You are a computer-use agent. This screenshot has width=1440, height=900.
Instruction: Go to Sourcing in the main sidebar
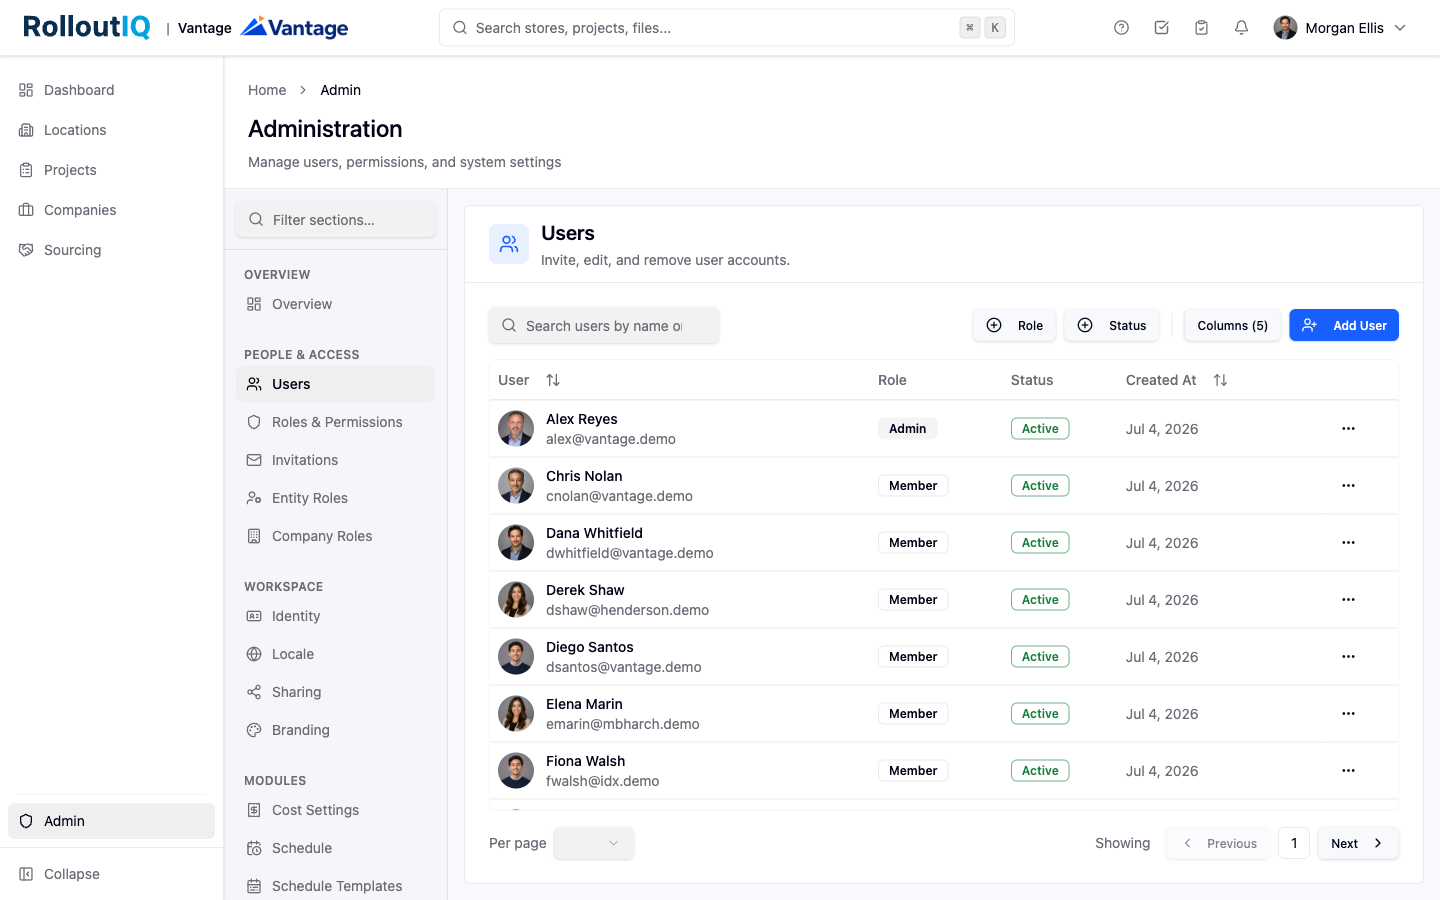point(111,250)
